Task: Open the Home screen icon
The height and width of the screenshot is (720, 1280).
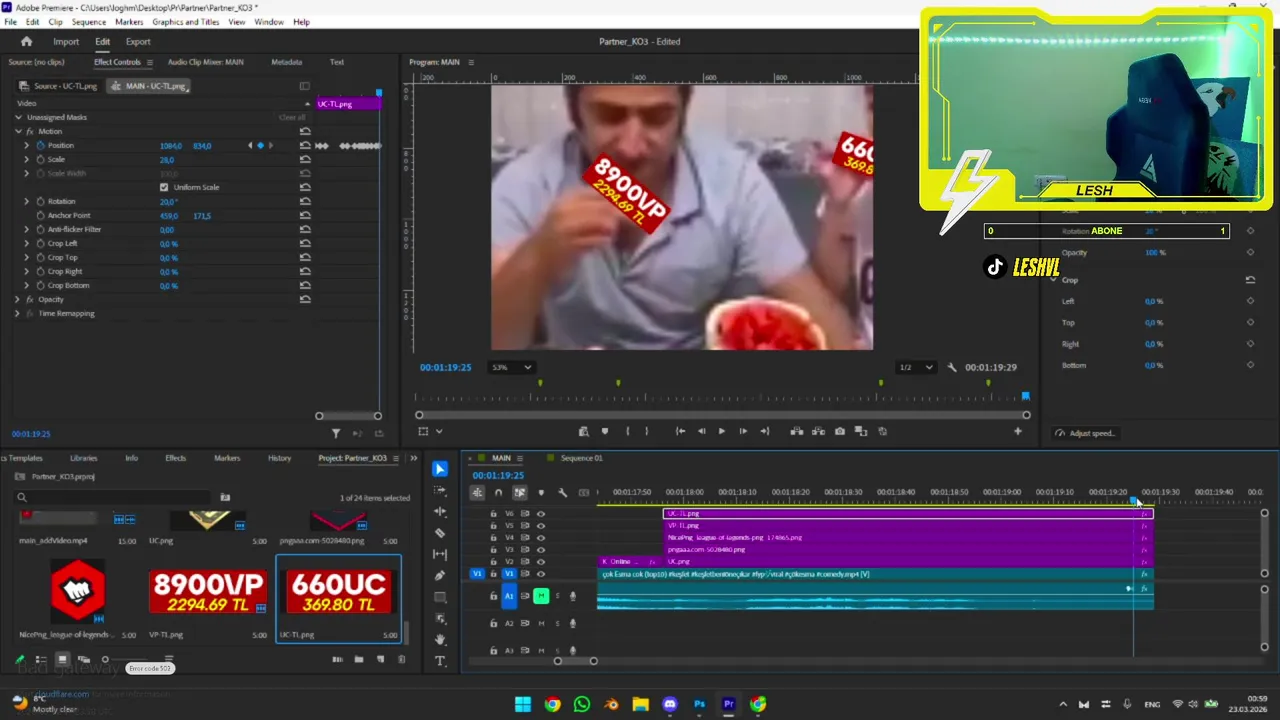Action: click(26, 41)
